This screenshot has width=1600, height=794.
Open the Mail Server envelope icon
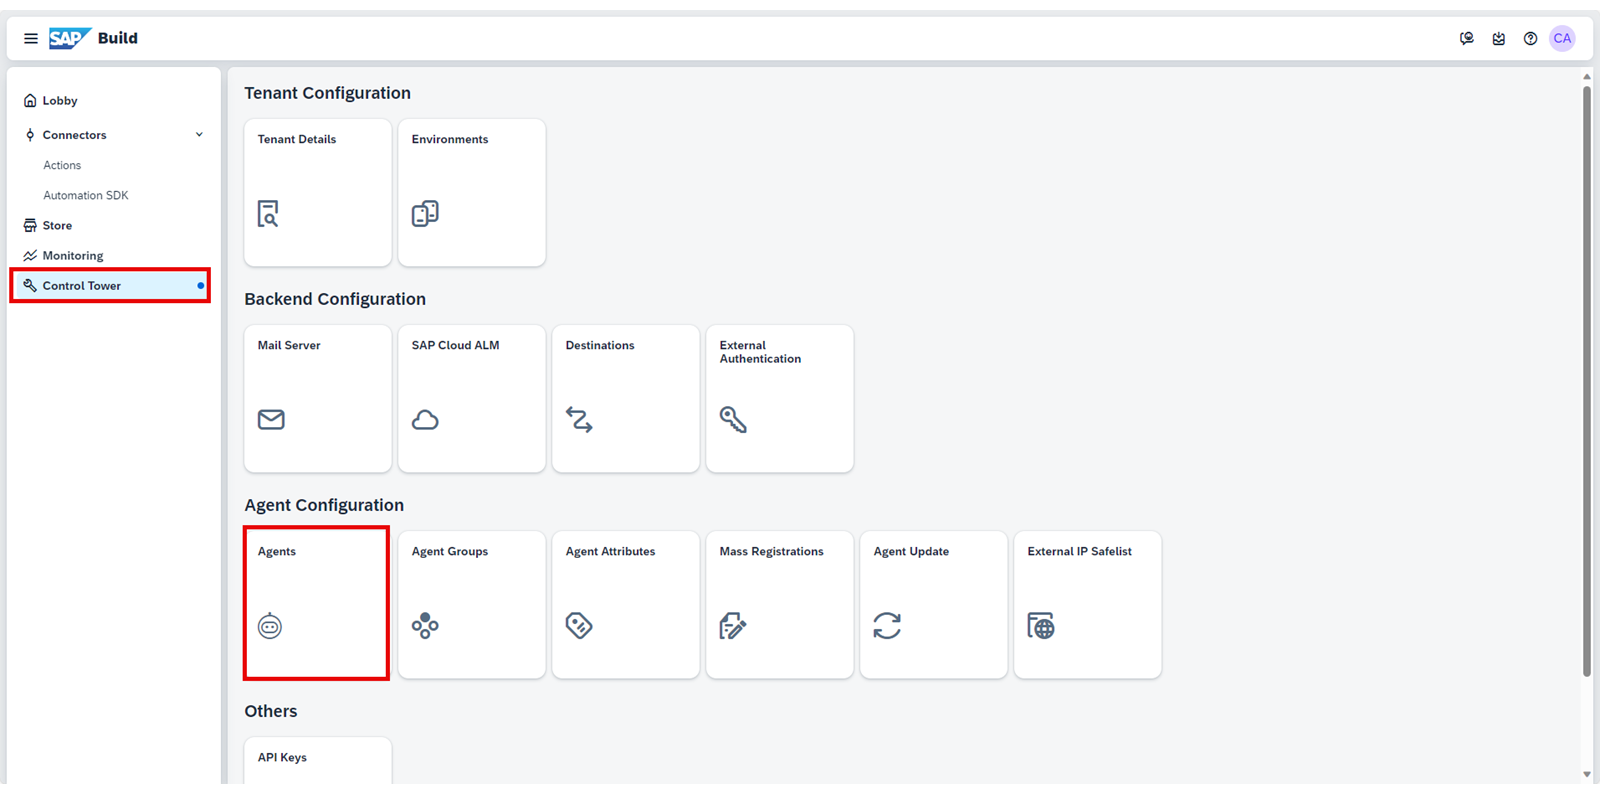click(271, 419)
